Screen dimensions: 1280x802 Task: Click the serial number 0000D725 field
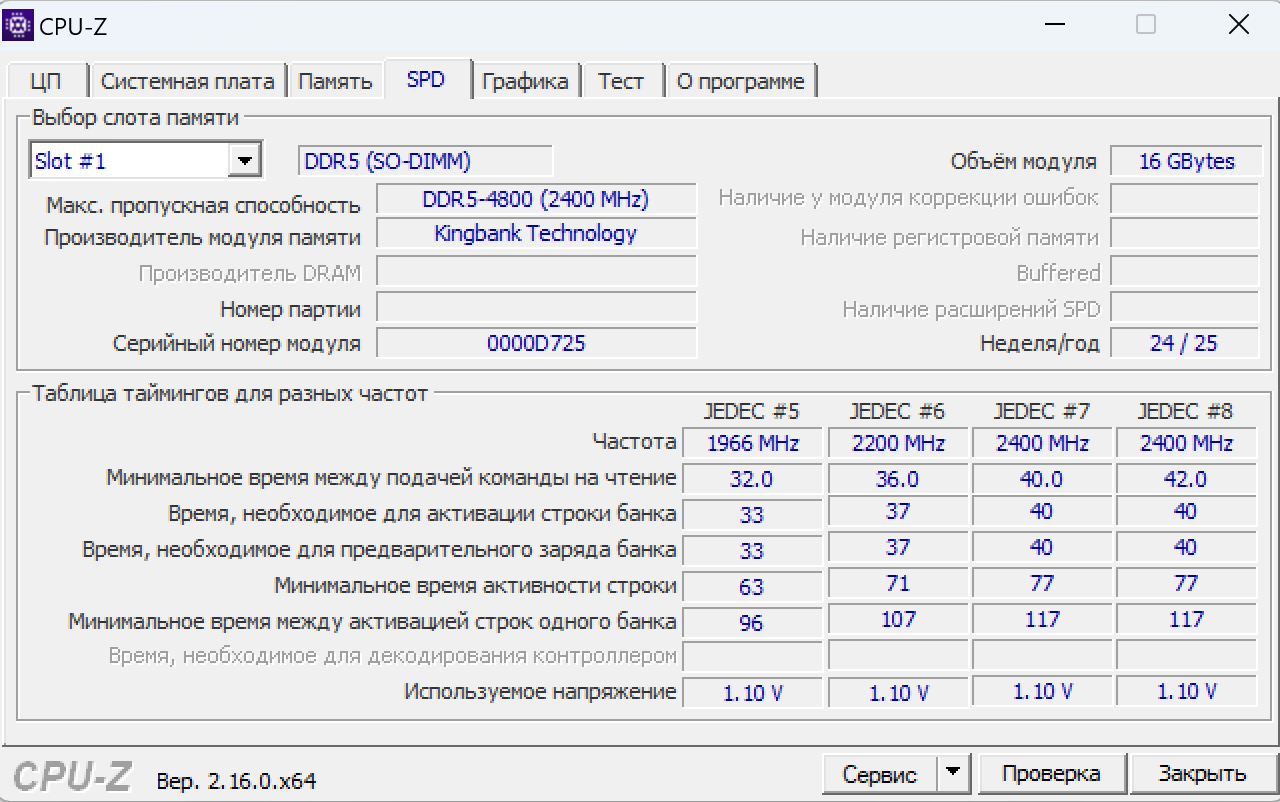(x=536, y=343)
